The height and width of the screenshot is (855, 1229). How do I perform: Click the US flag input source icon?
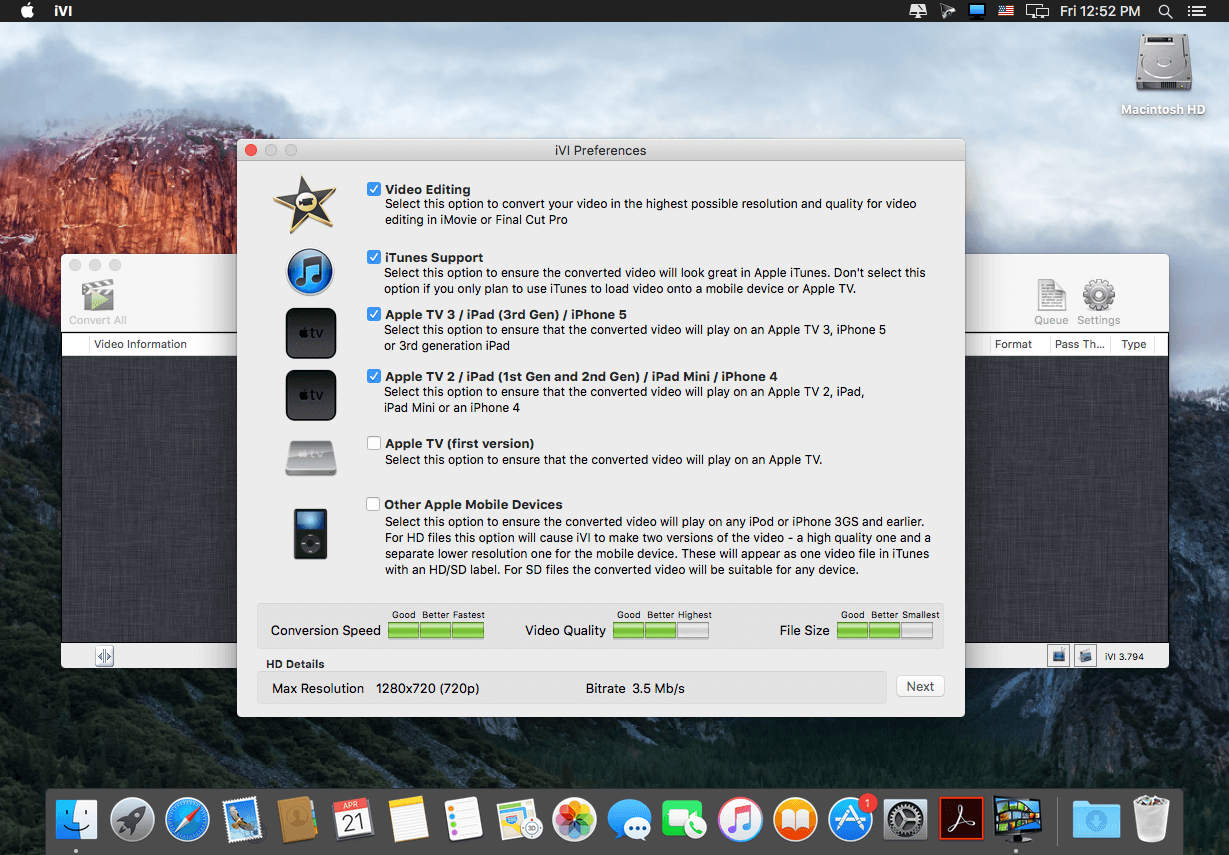point(1007,11)
